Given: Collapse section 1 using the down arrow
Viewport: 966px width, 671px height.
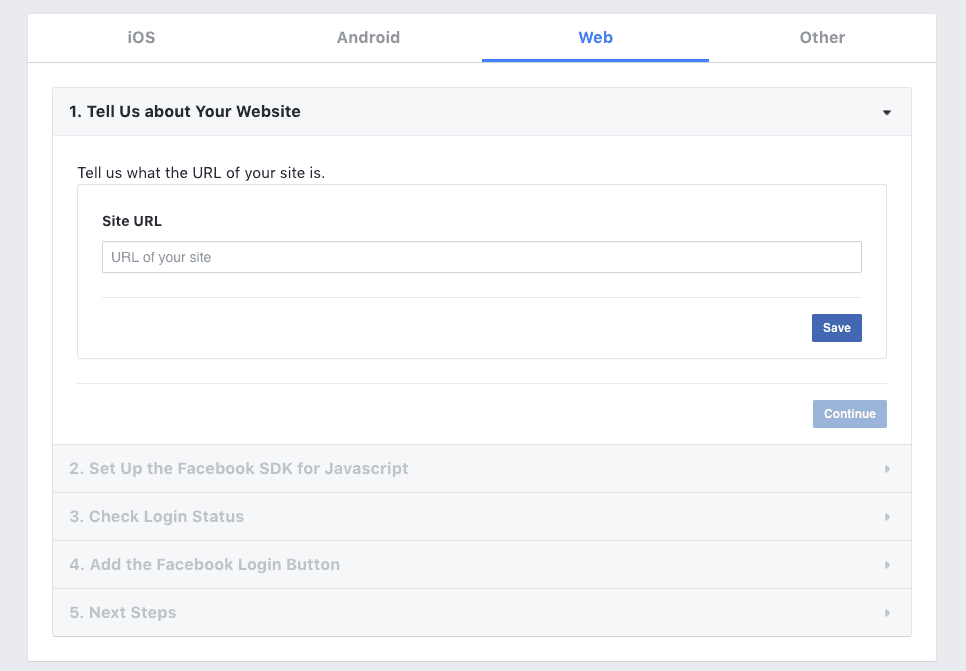Looking at the screenshot, I should (x=887, y=112).
